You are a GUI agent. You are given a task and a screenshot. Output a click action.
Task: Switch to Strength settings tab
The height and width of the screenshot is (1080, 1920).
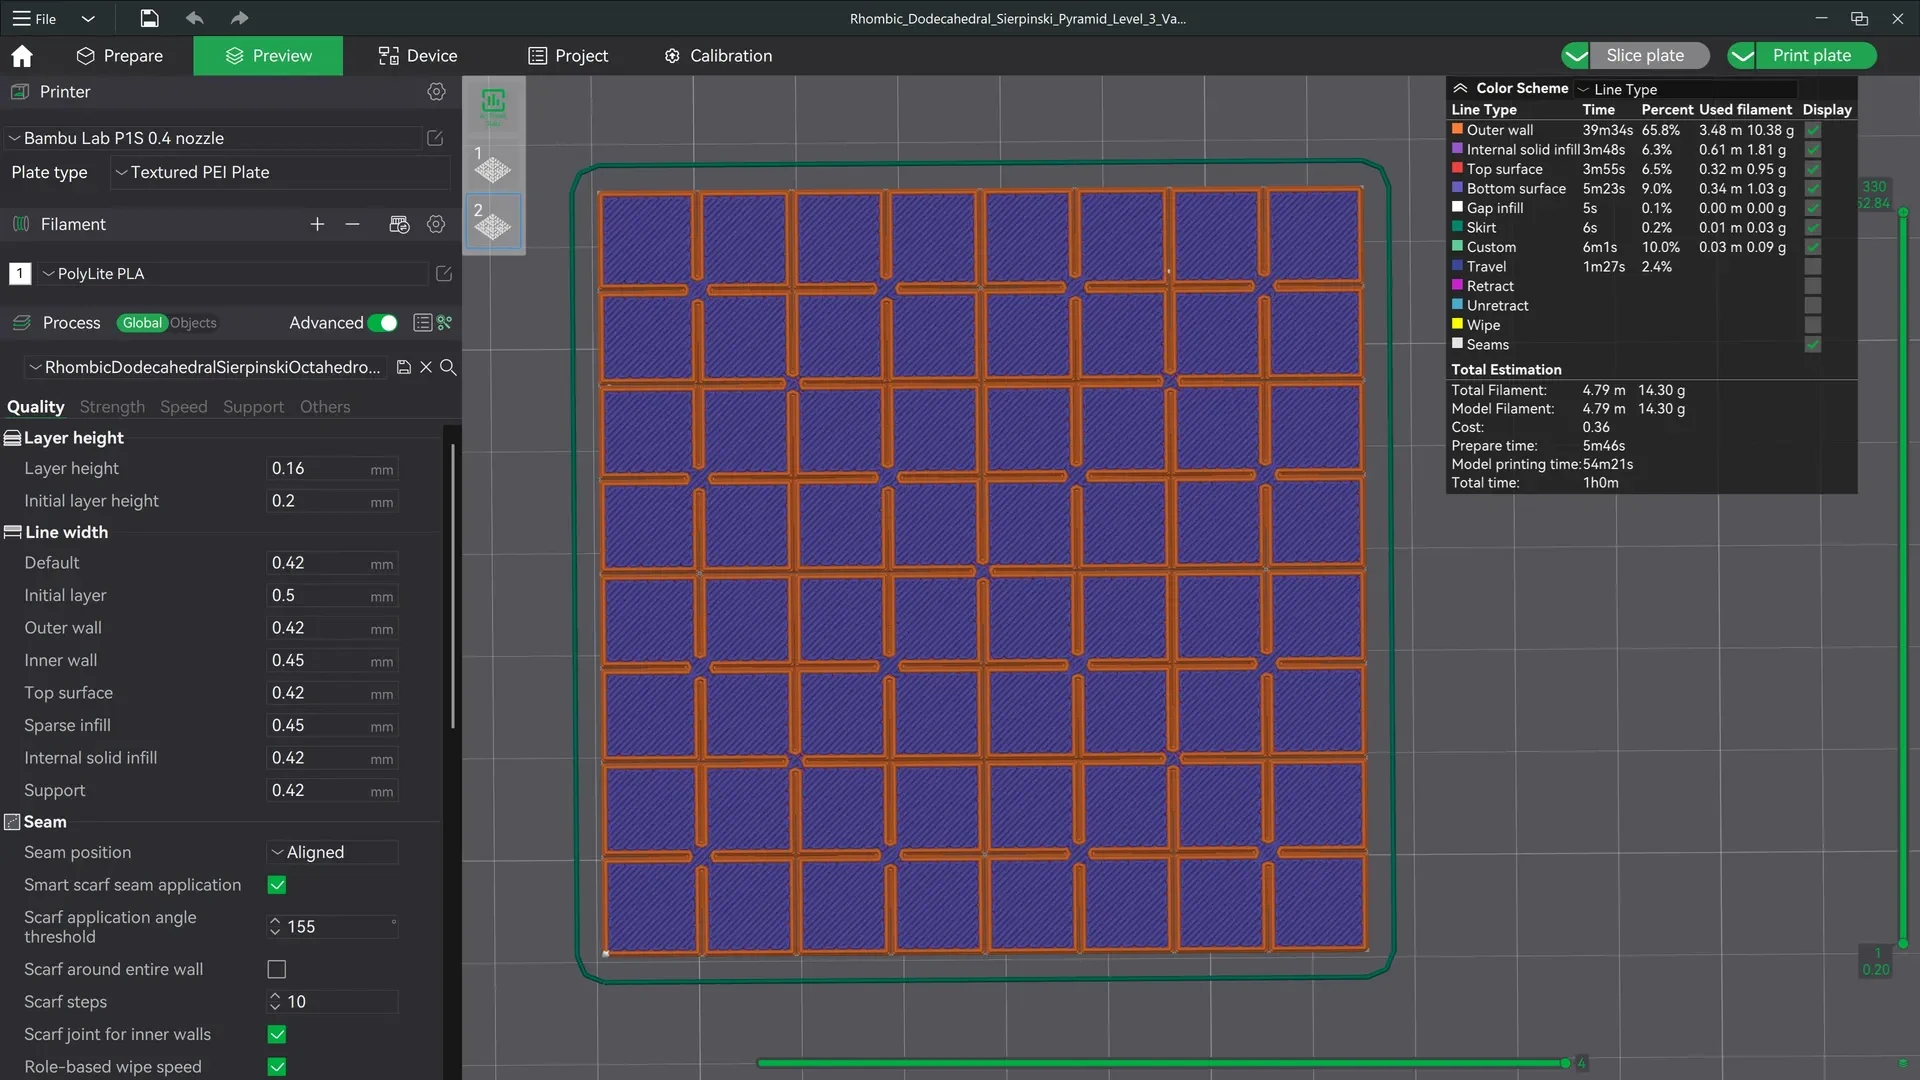point(112,407)
